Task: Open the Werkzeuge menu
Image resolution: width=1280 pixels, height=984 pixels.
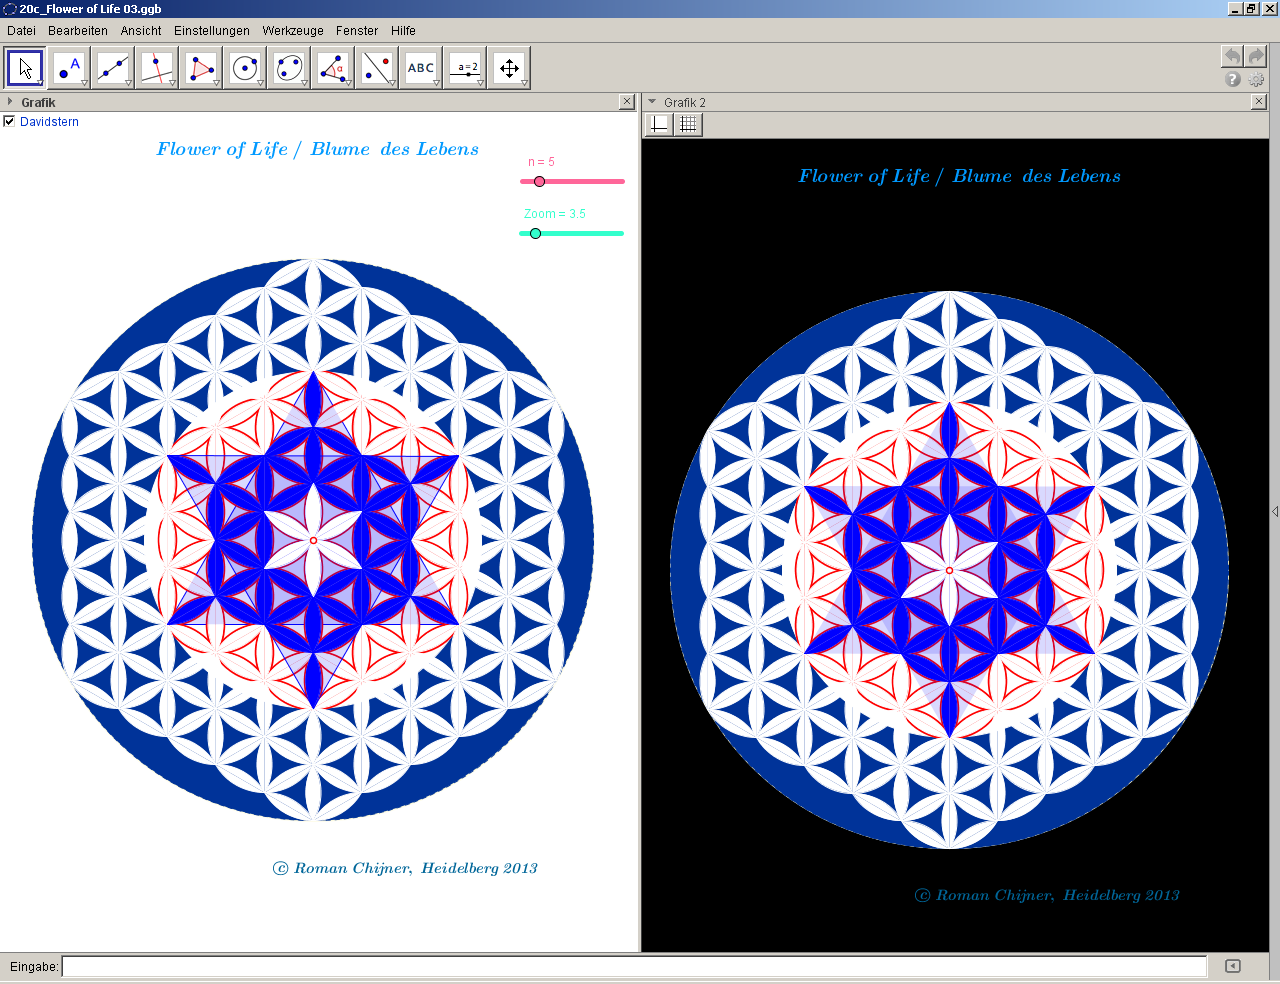Action: coord(293,31)
